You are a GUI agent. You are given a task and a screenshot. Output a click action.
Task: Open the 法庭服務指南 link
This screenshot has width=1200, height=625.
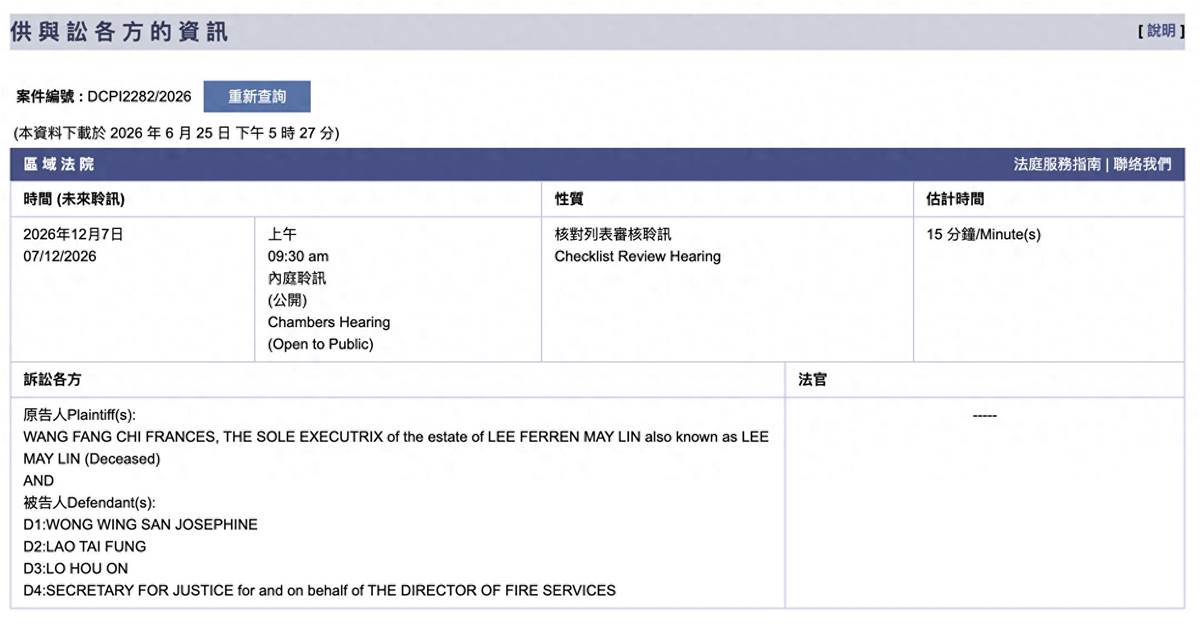click(x=1057, y=164)
